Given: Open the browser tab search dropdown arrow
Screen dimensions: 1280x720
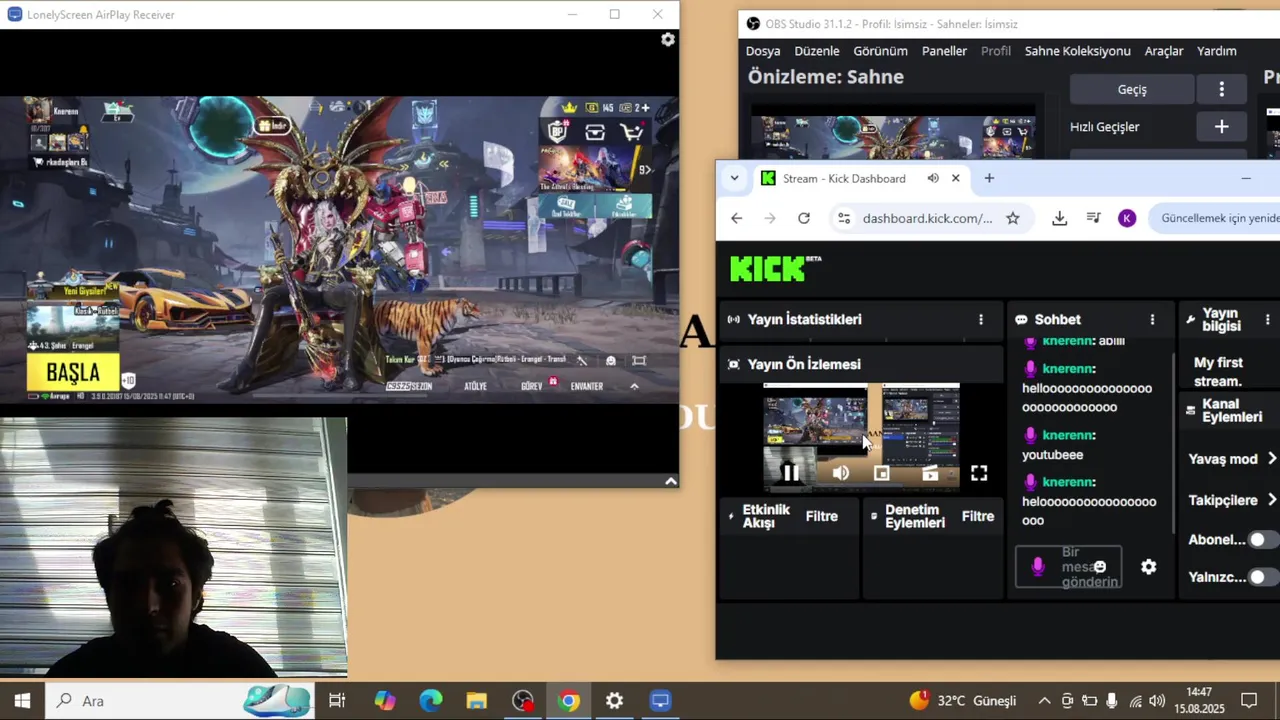Looking at the screenshot, I should click(734, 178).
